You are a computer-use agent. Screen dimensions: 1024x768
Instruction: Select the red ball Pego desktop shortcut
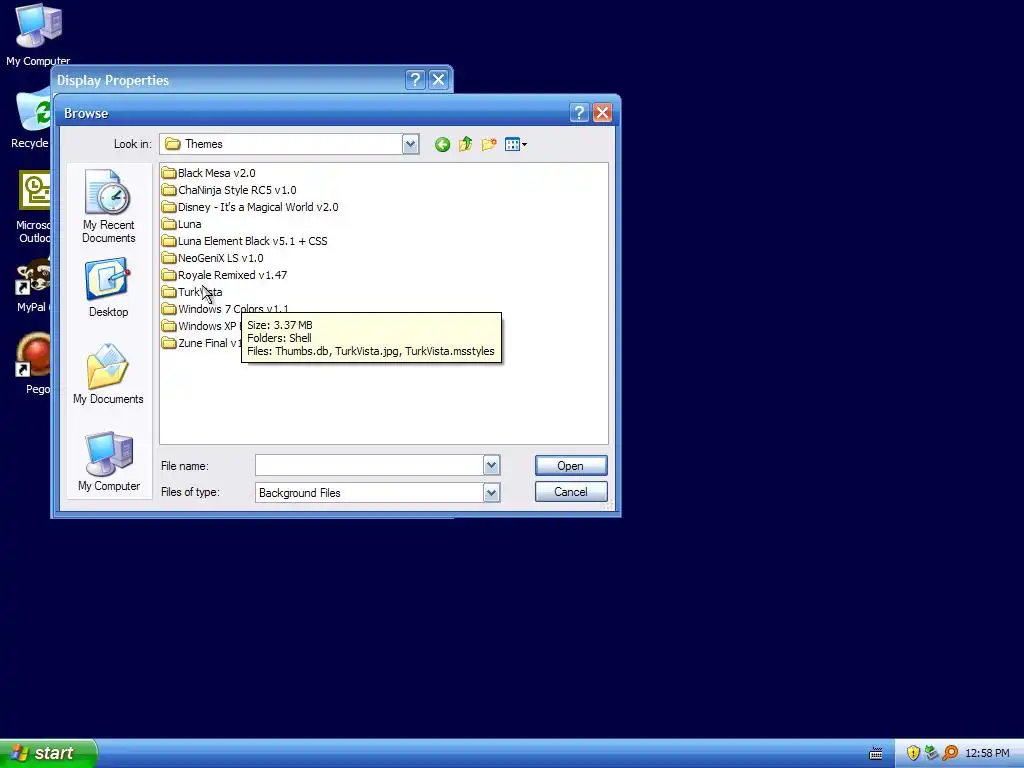pos(33,364)
